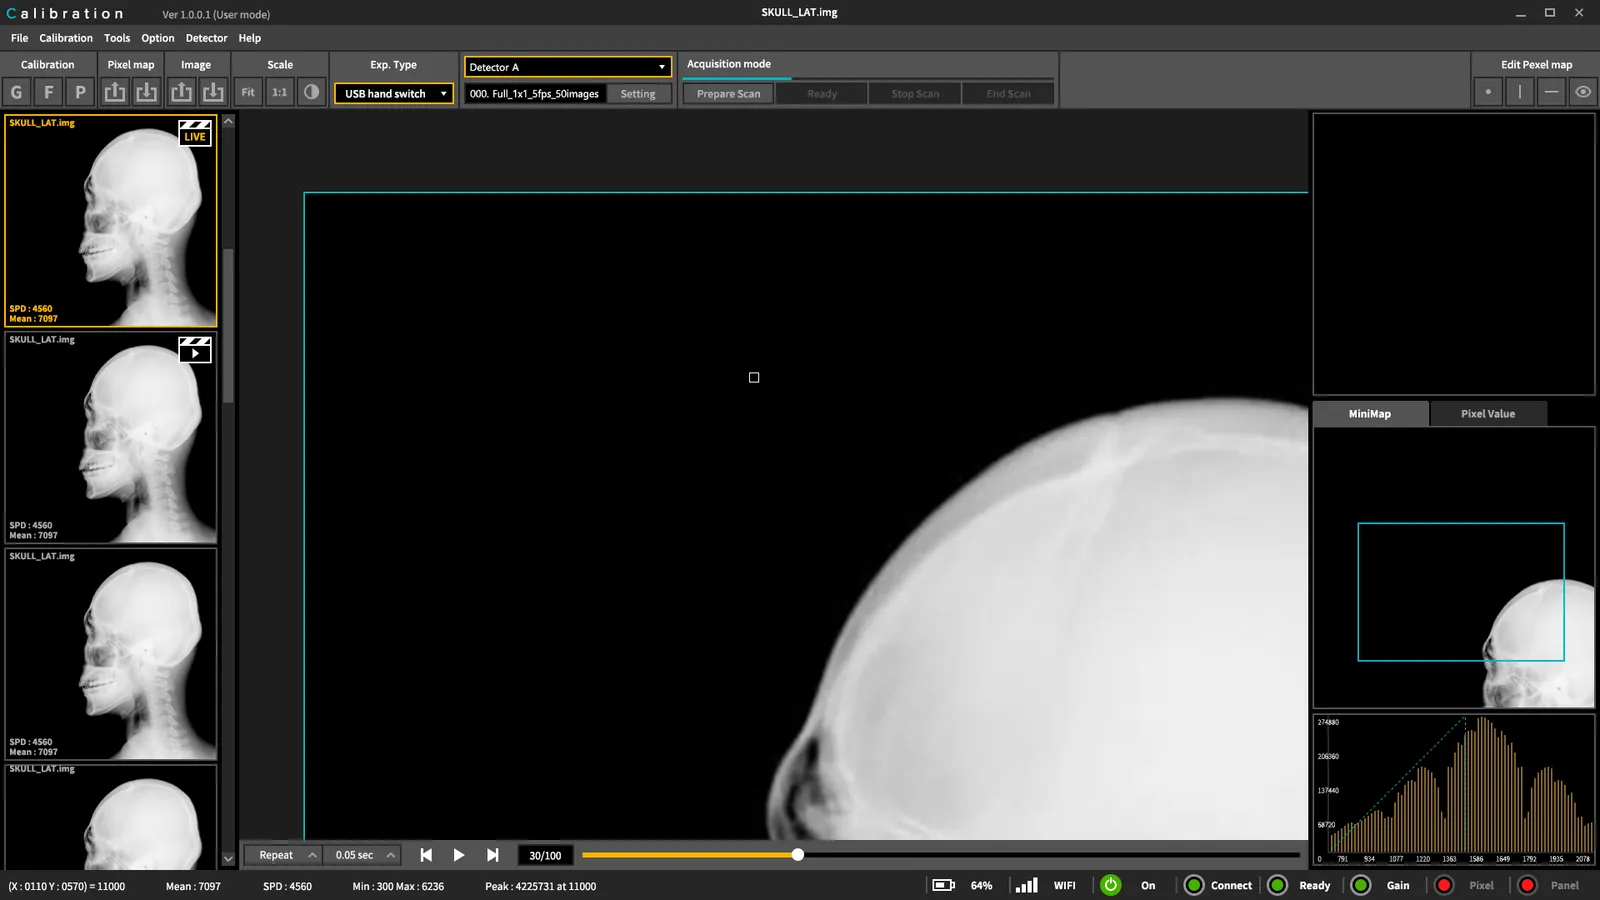Click the Setting button
This screenshot has width=1600, height=900.
click(638, 94)
